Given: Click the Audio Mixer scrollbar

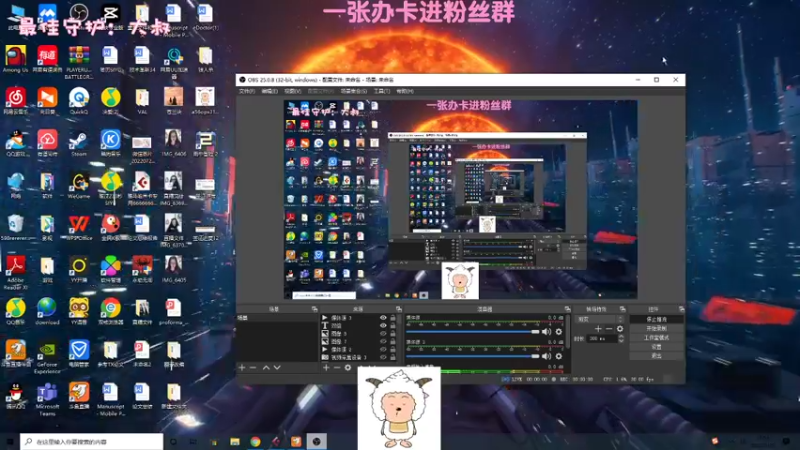Looking at the screenshot, I should (x=568, y=332).
